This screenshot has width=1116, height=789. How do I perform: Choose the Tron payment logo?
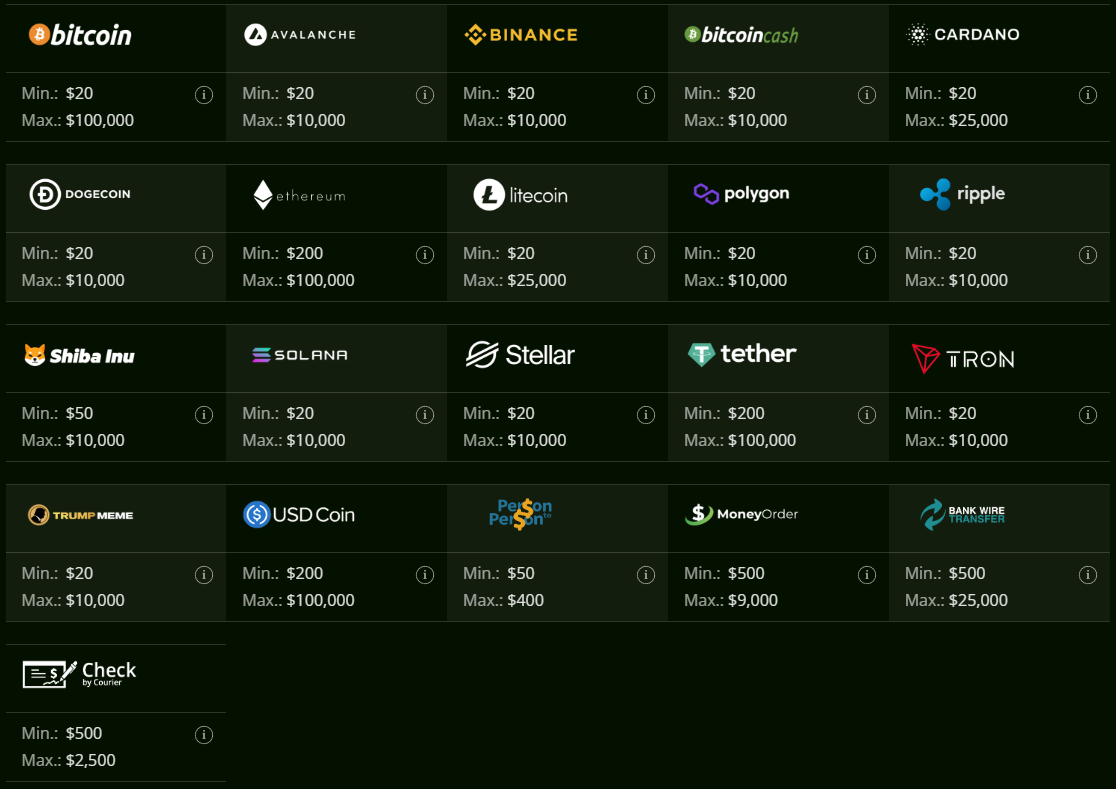[x=962, y=358]
